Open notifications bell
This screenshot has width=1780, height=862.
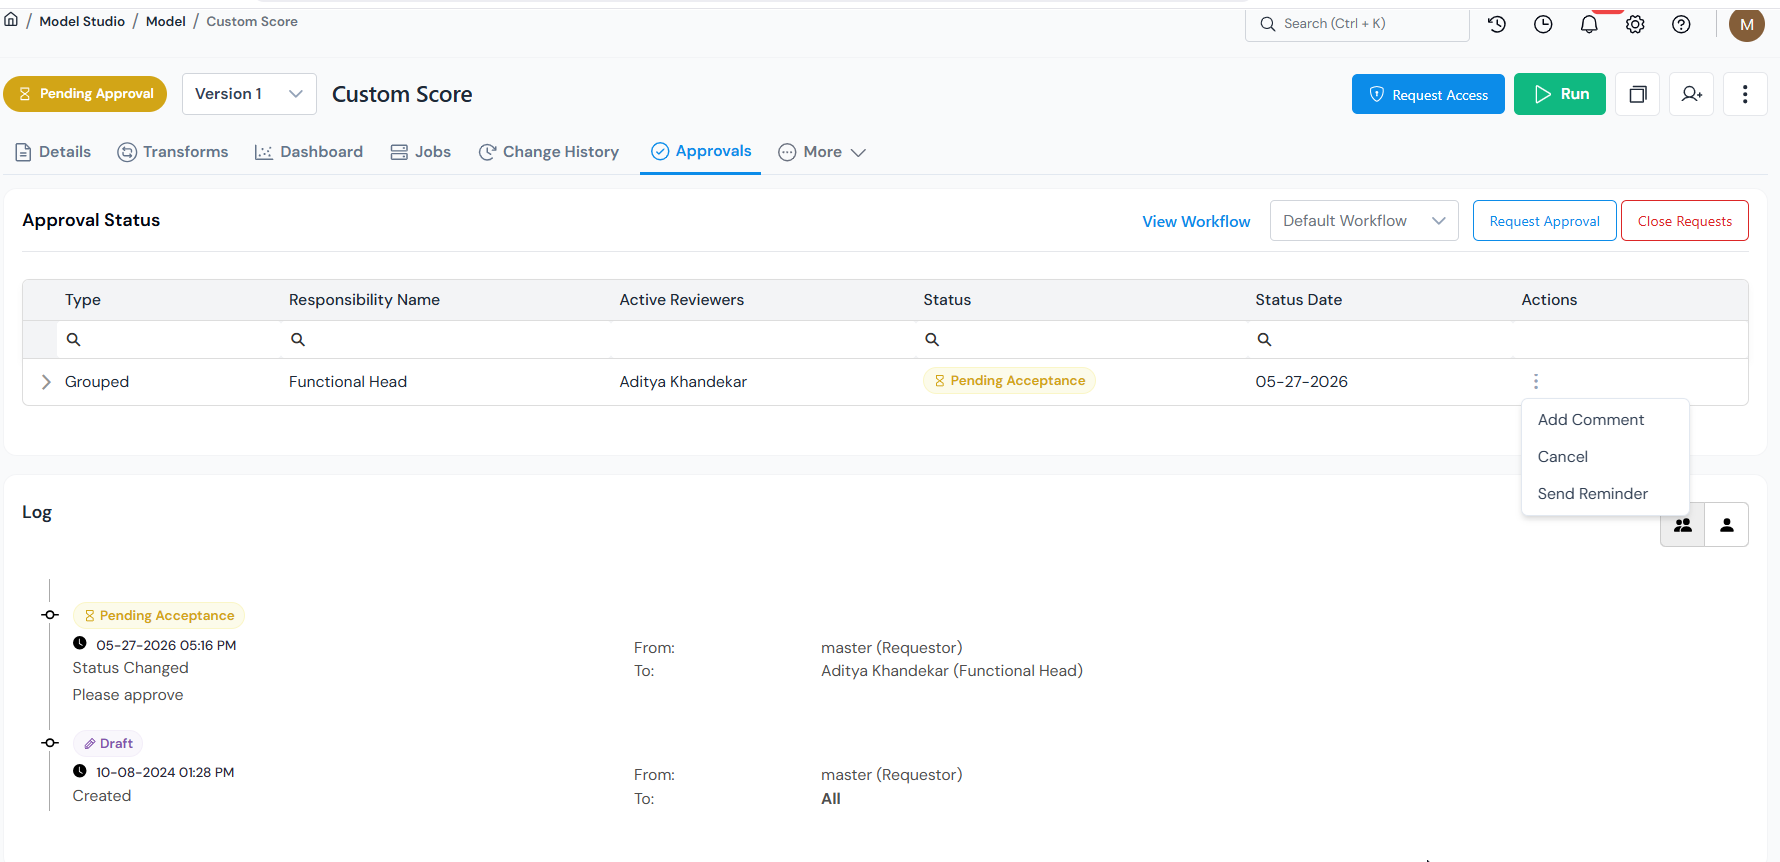click(1589, 24)
